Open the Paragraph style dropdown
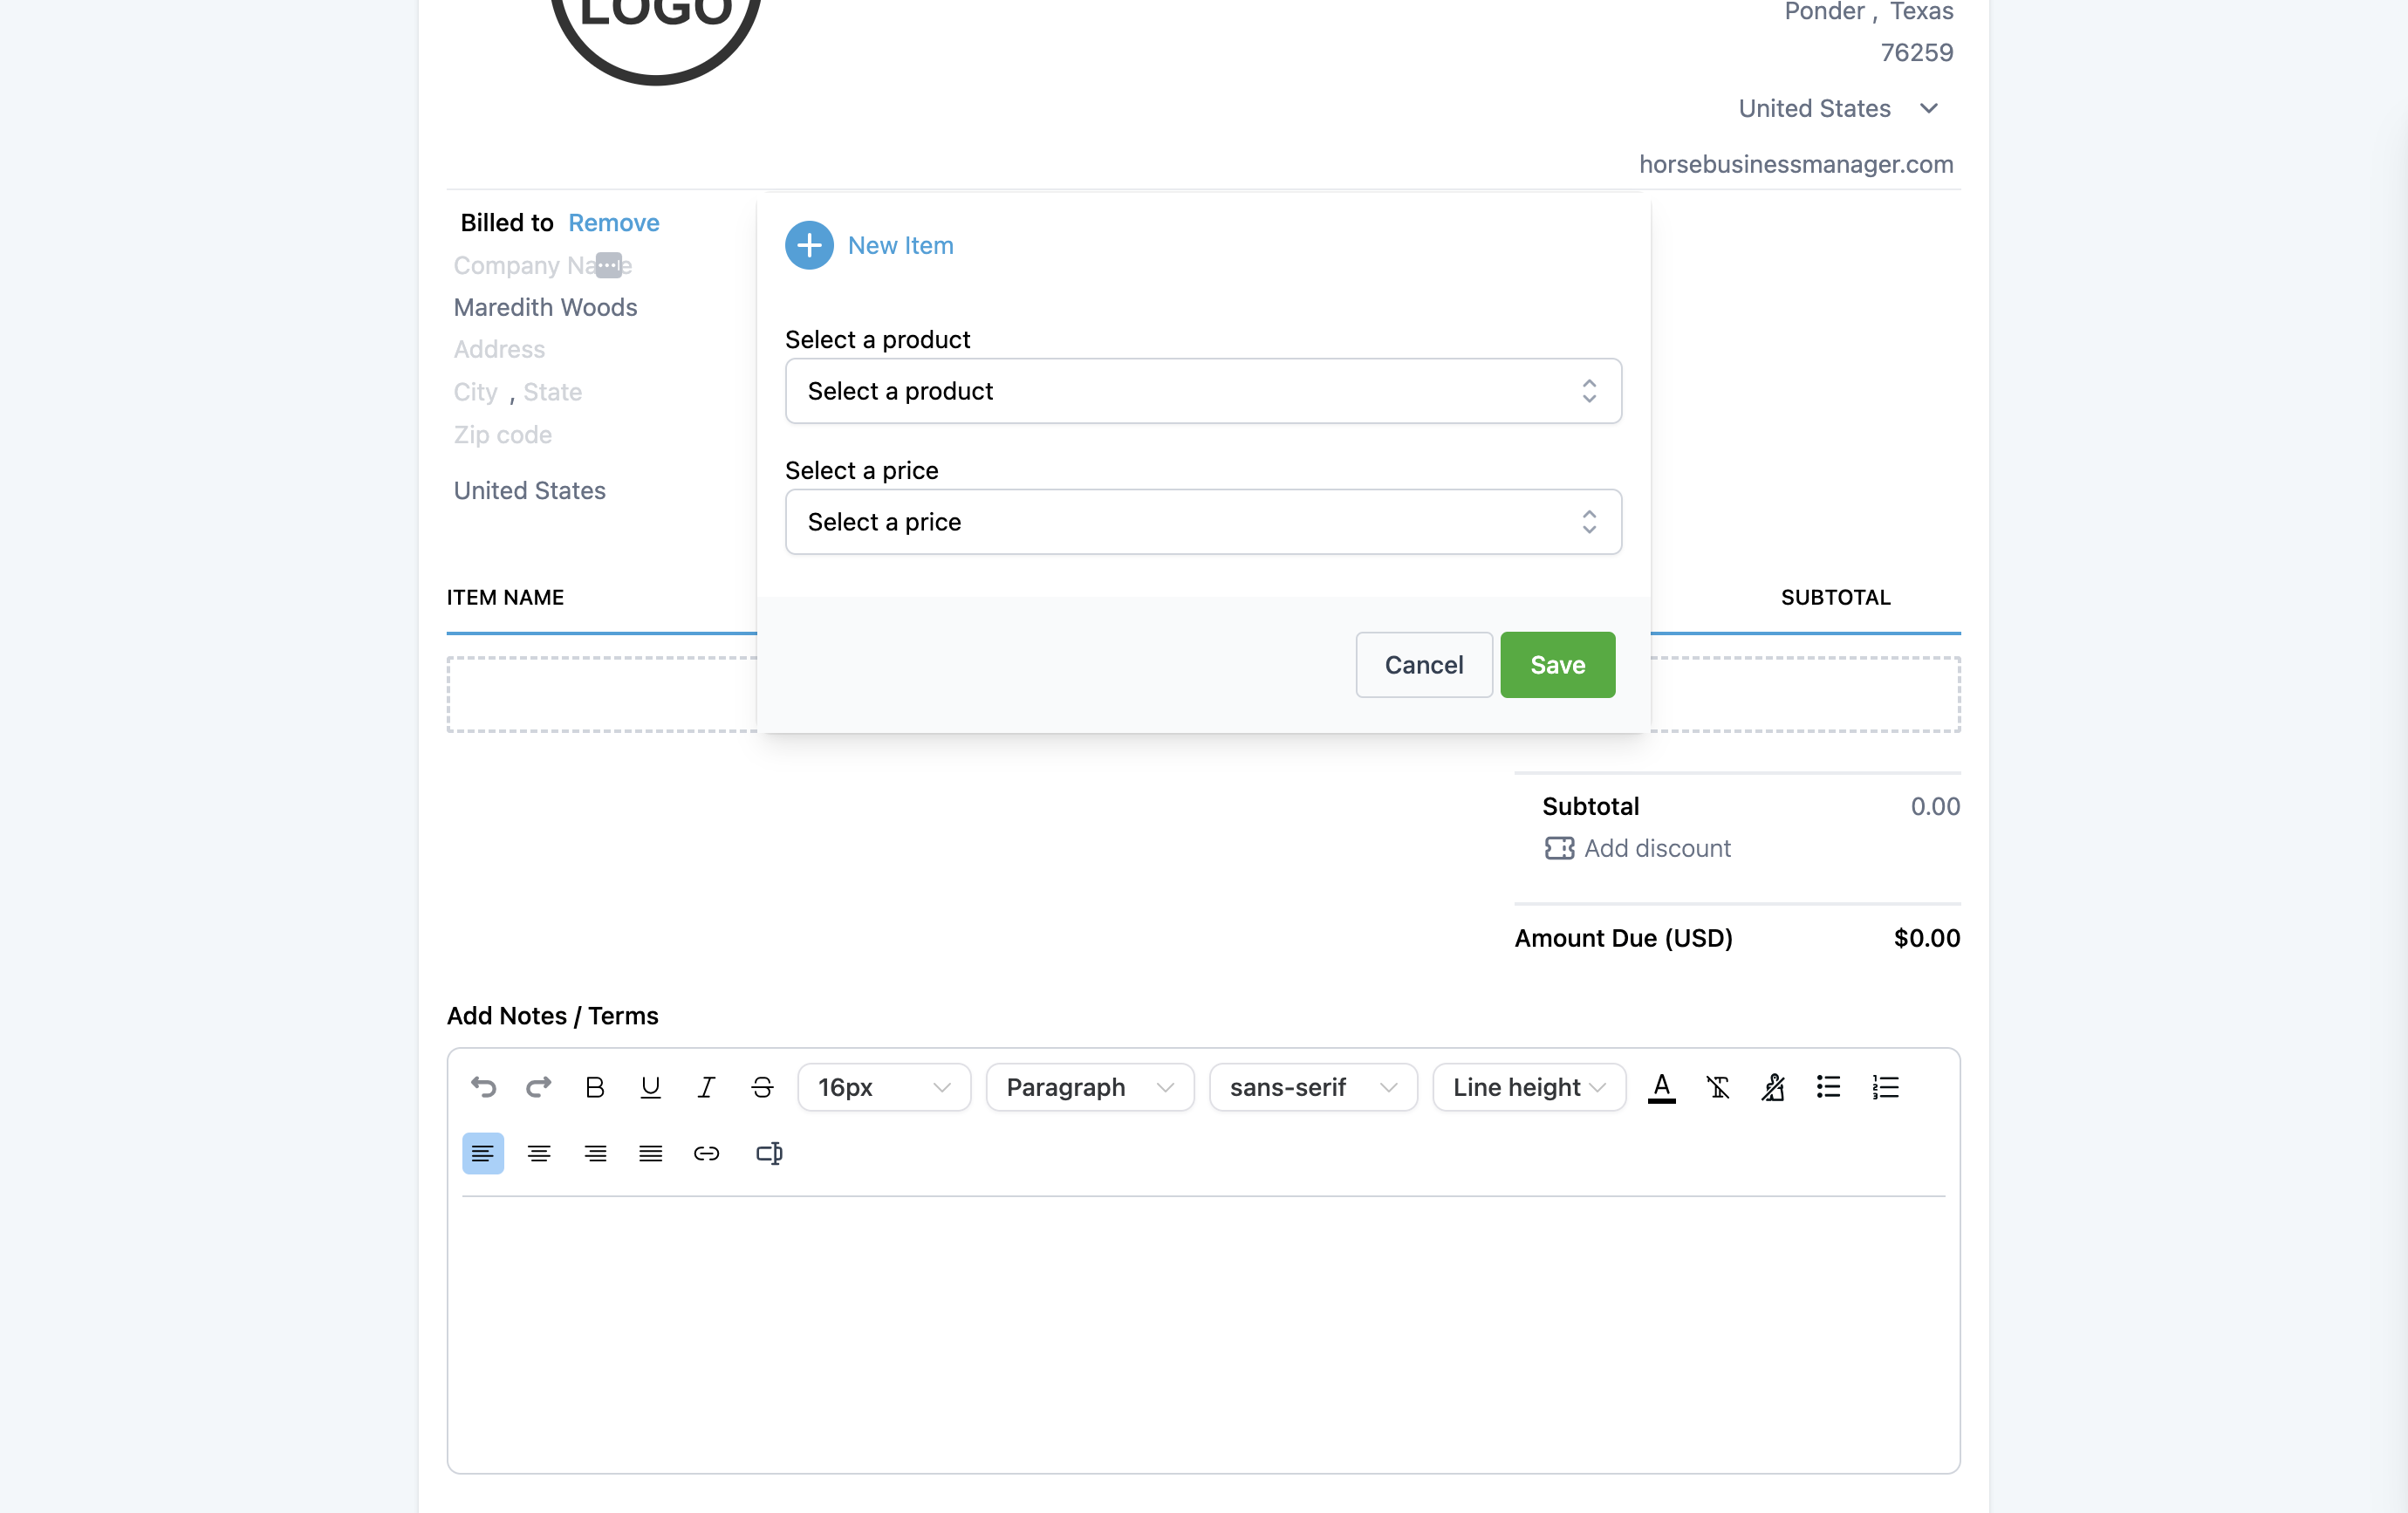This screenshot has width=2408, height=1513. coord(1089,1087)
